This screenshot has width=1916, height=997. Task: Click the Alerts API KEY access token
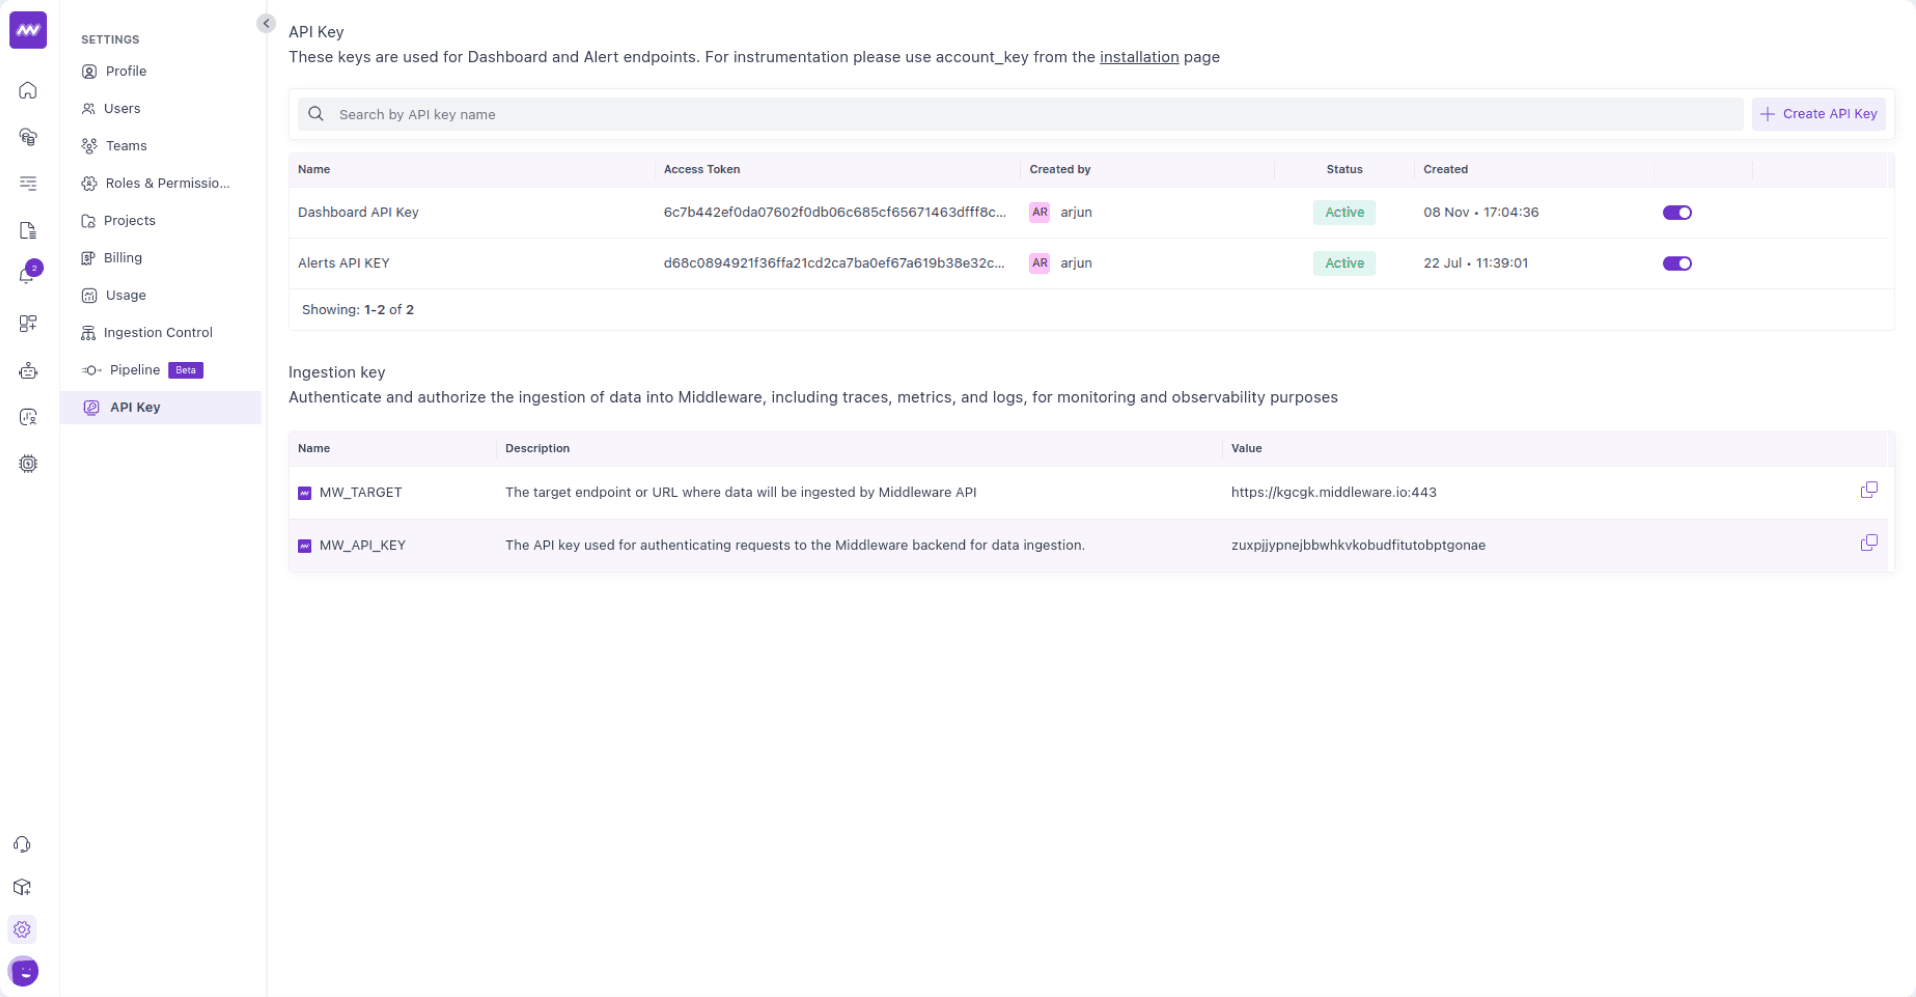(x=834, y=263)
